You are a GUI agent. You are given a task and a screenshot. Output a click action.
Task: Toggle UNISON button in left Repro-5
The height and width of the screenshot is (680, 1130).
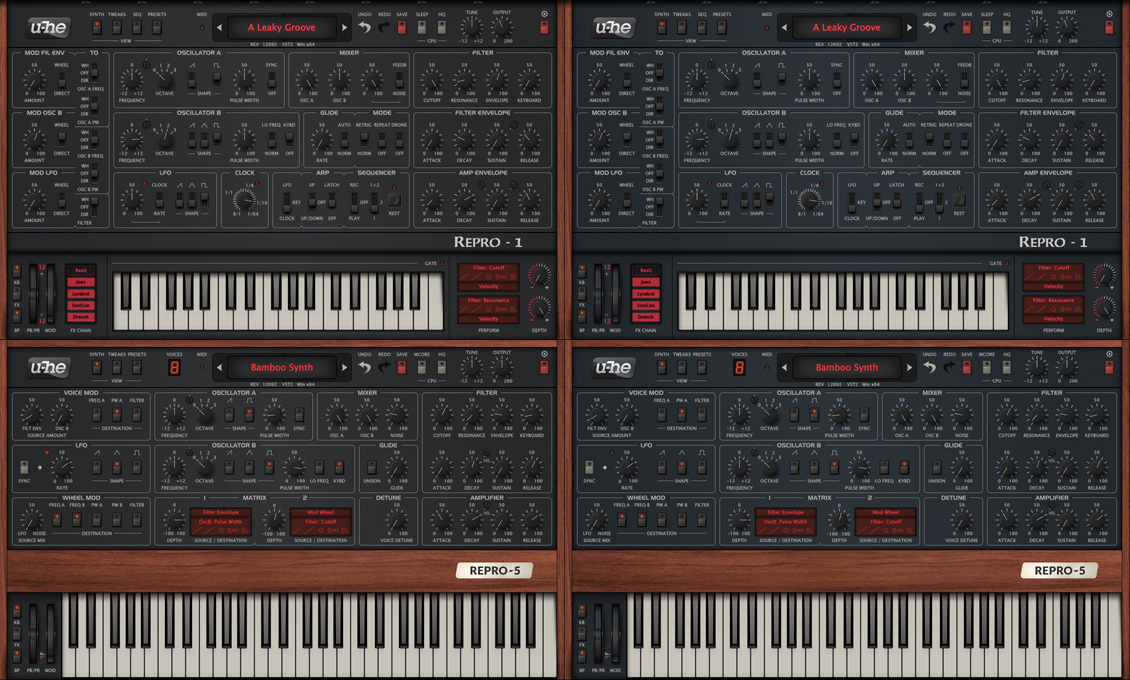pyautogui.click(x=372, y=468)
